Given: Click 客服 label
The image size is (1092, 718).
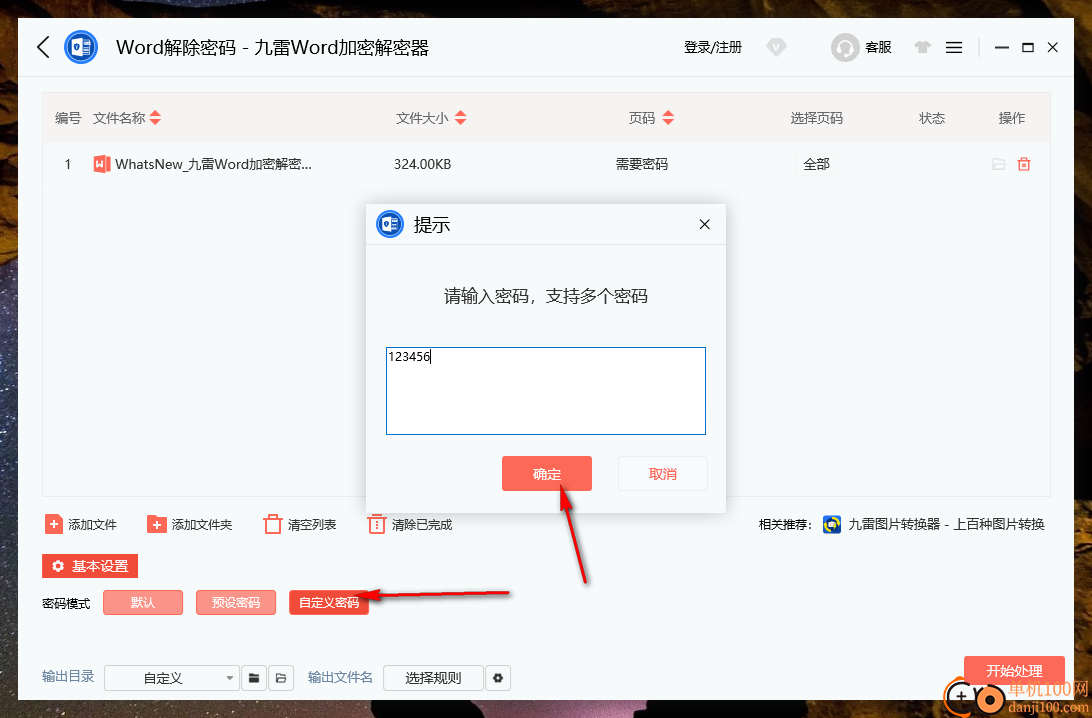Looking at the screenshot, I should coord(878,47).
